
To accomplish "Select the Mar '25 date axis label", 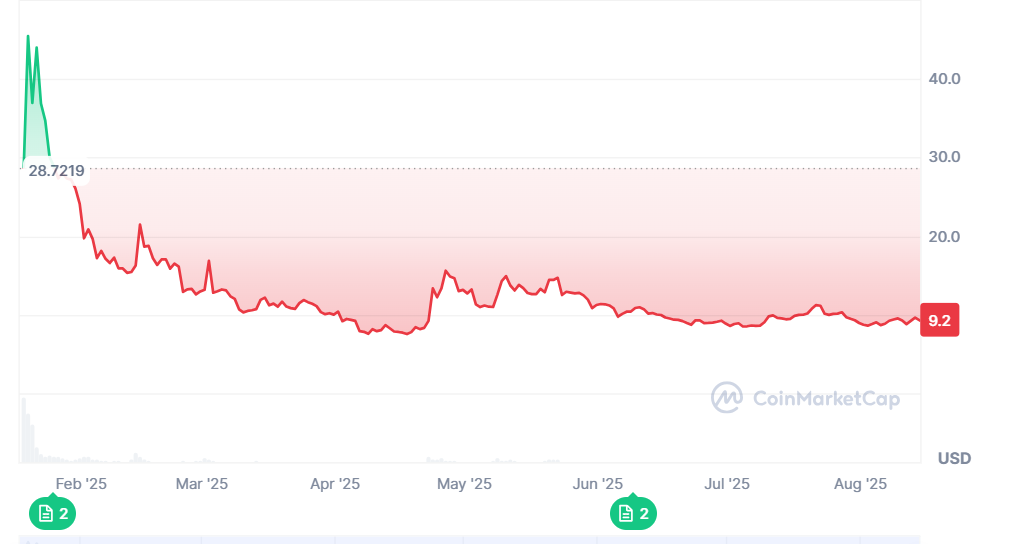I will [202, 484].
